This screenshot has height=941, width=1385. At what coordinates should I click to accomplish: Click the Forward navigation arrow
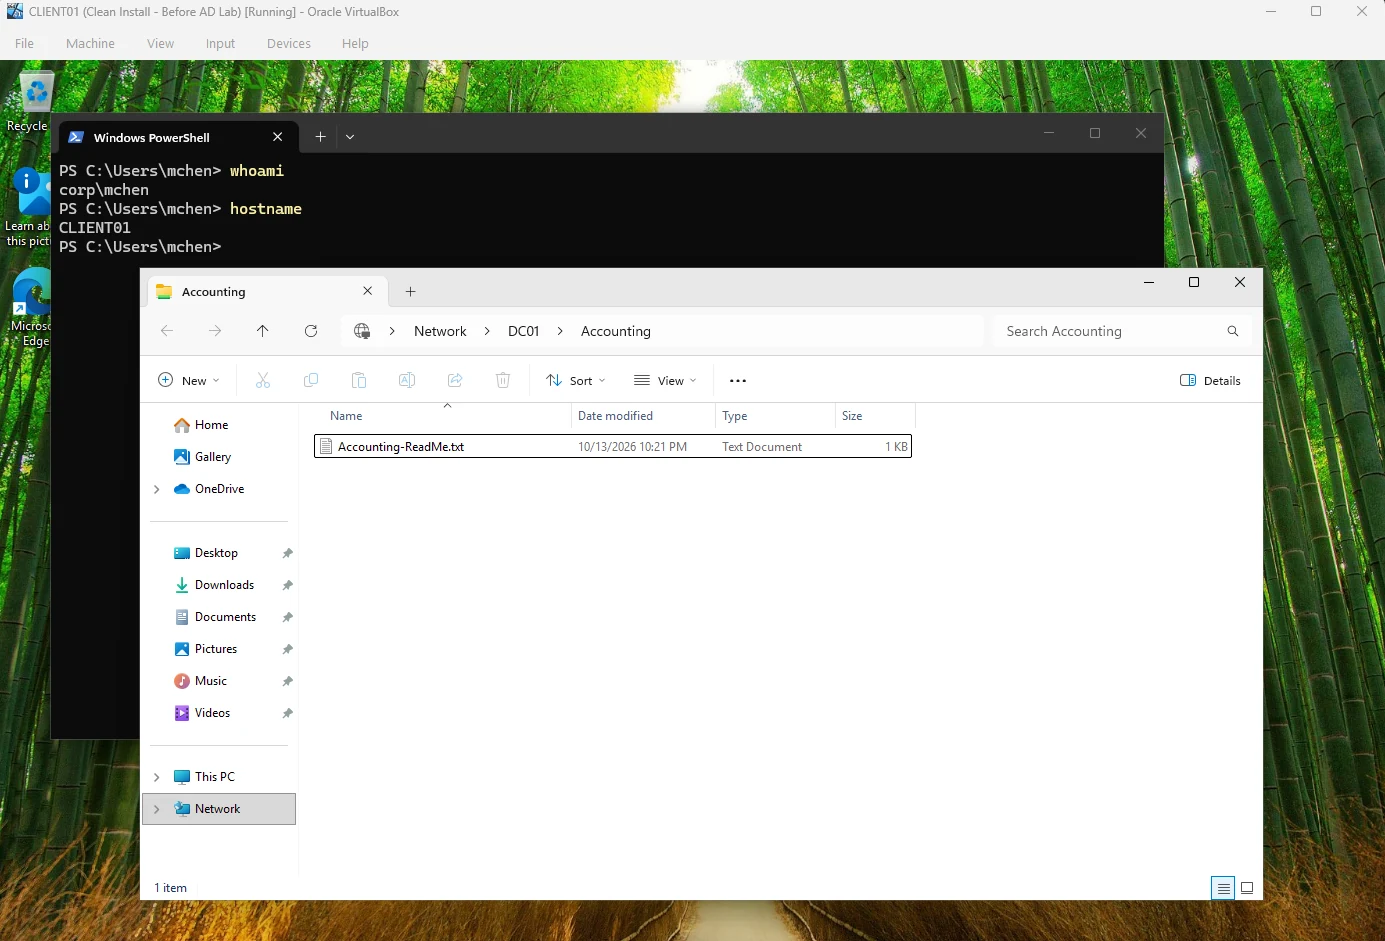[215, 331]
